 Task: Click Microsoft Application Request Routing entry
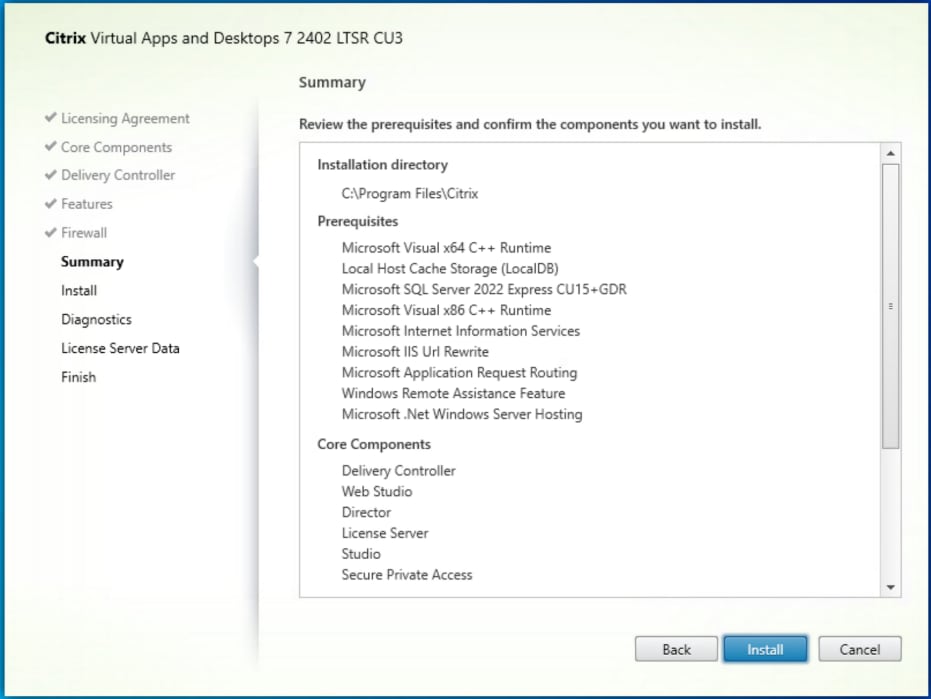click(x=460, y=372)
